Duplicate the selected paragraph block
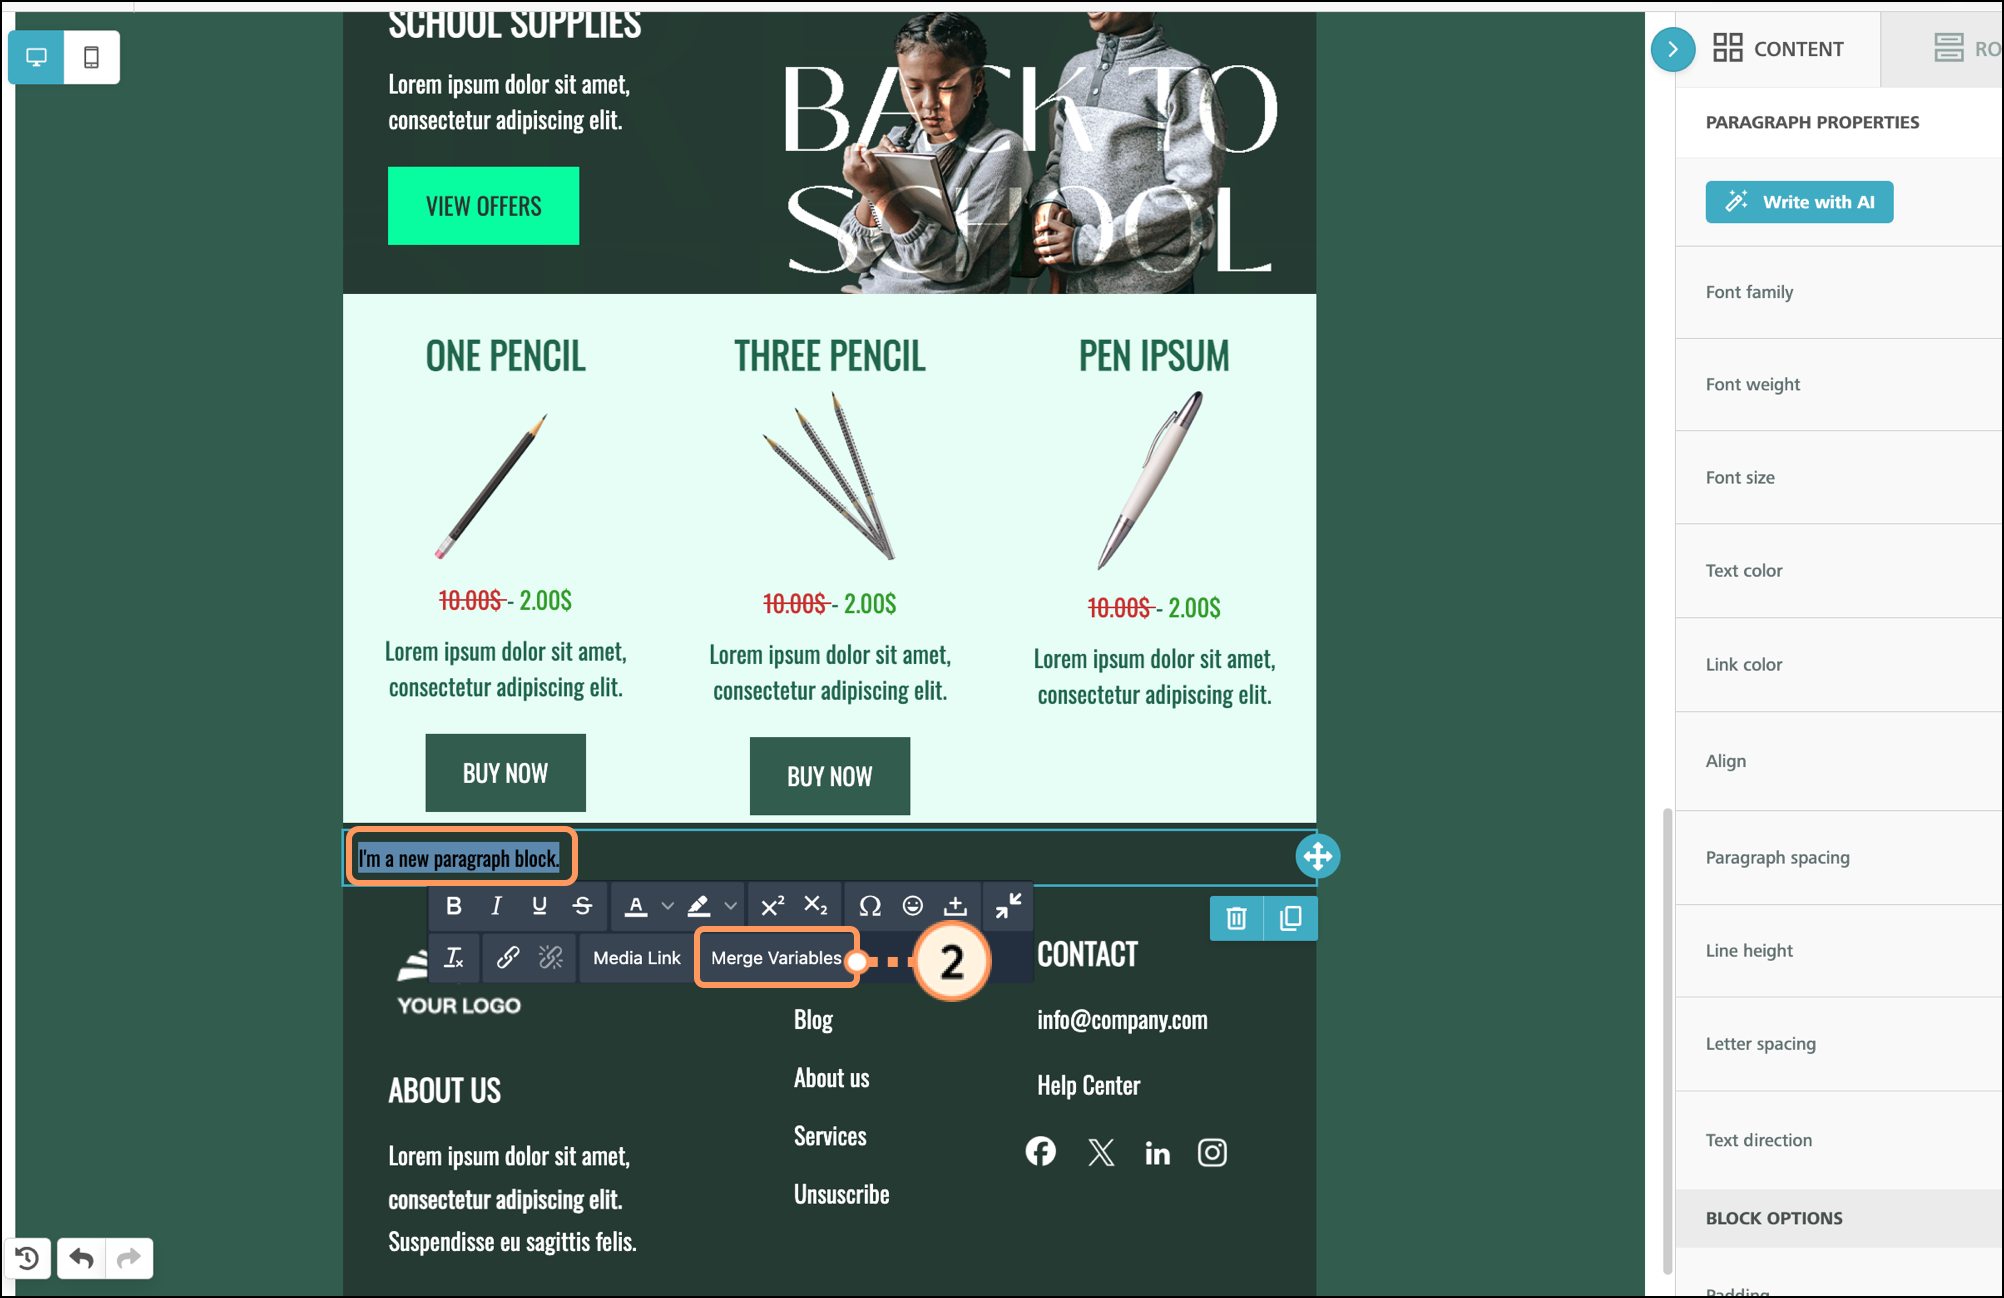Screen dimensions: 2004x1298 pos(1291,918)
